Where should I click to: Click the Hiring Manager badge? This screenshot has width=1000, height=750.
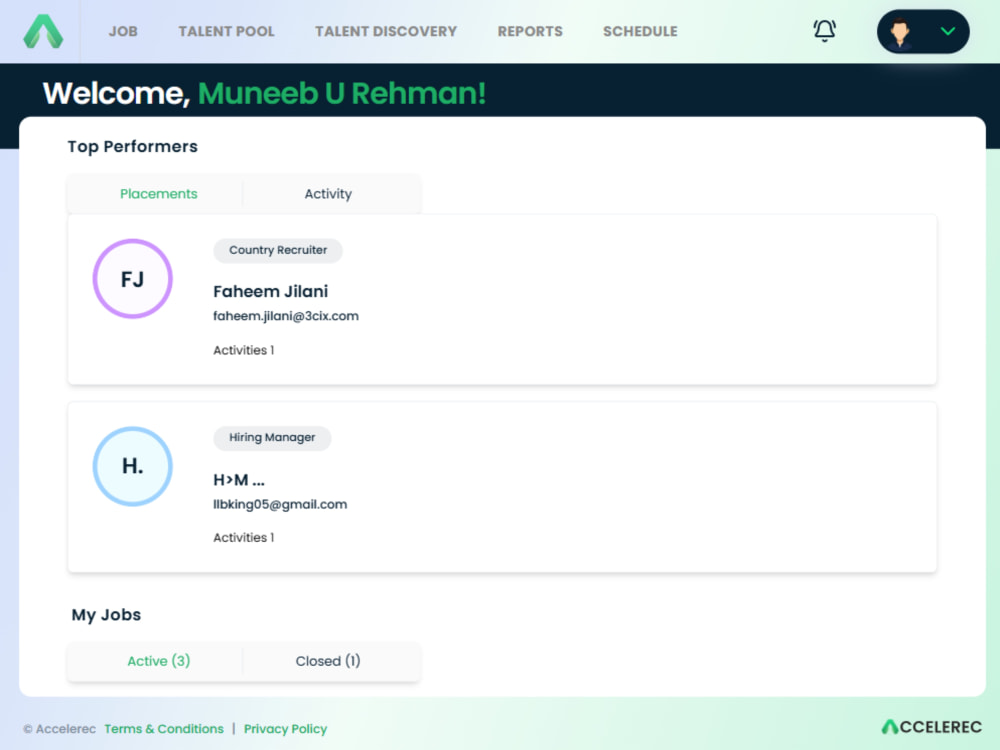(272, 438)
